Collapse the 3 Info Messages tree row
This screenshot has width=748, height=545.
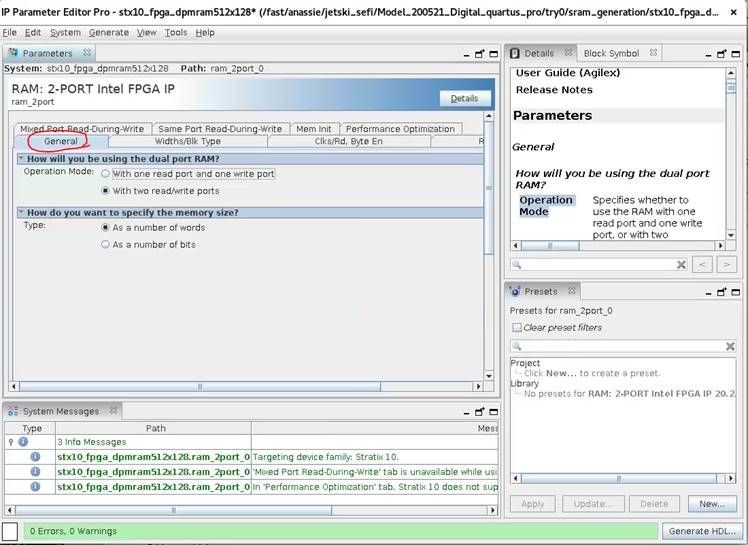[11, 442]
